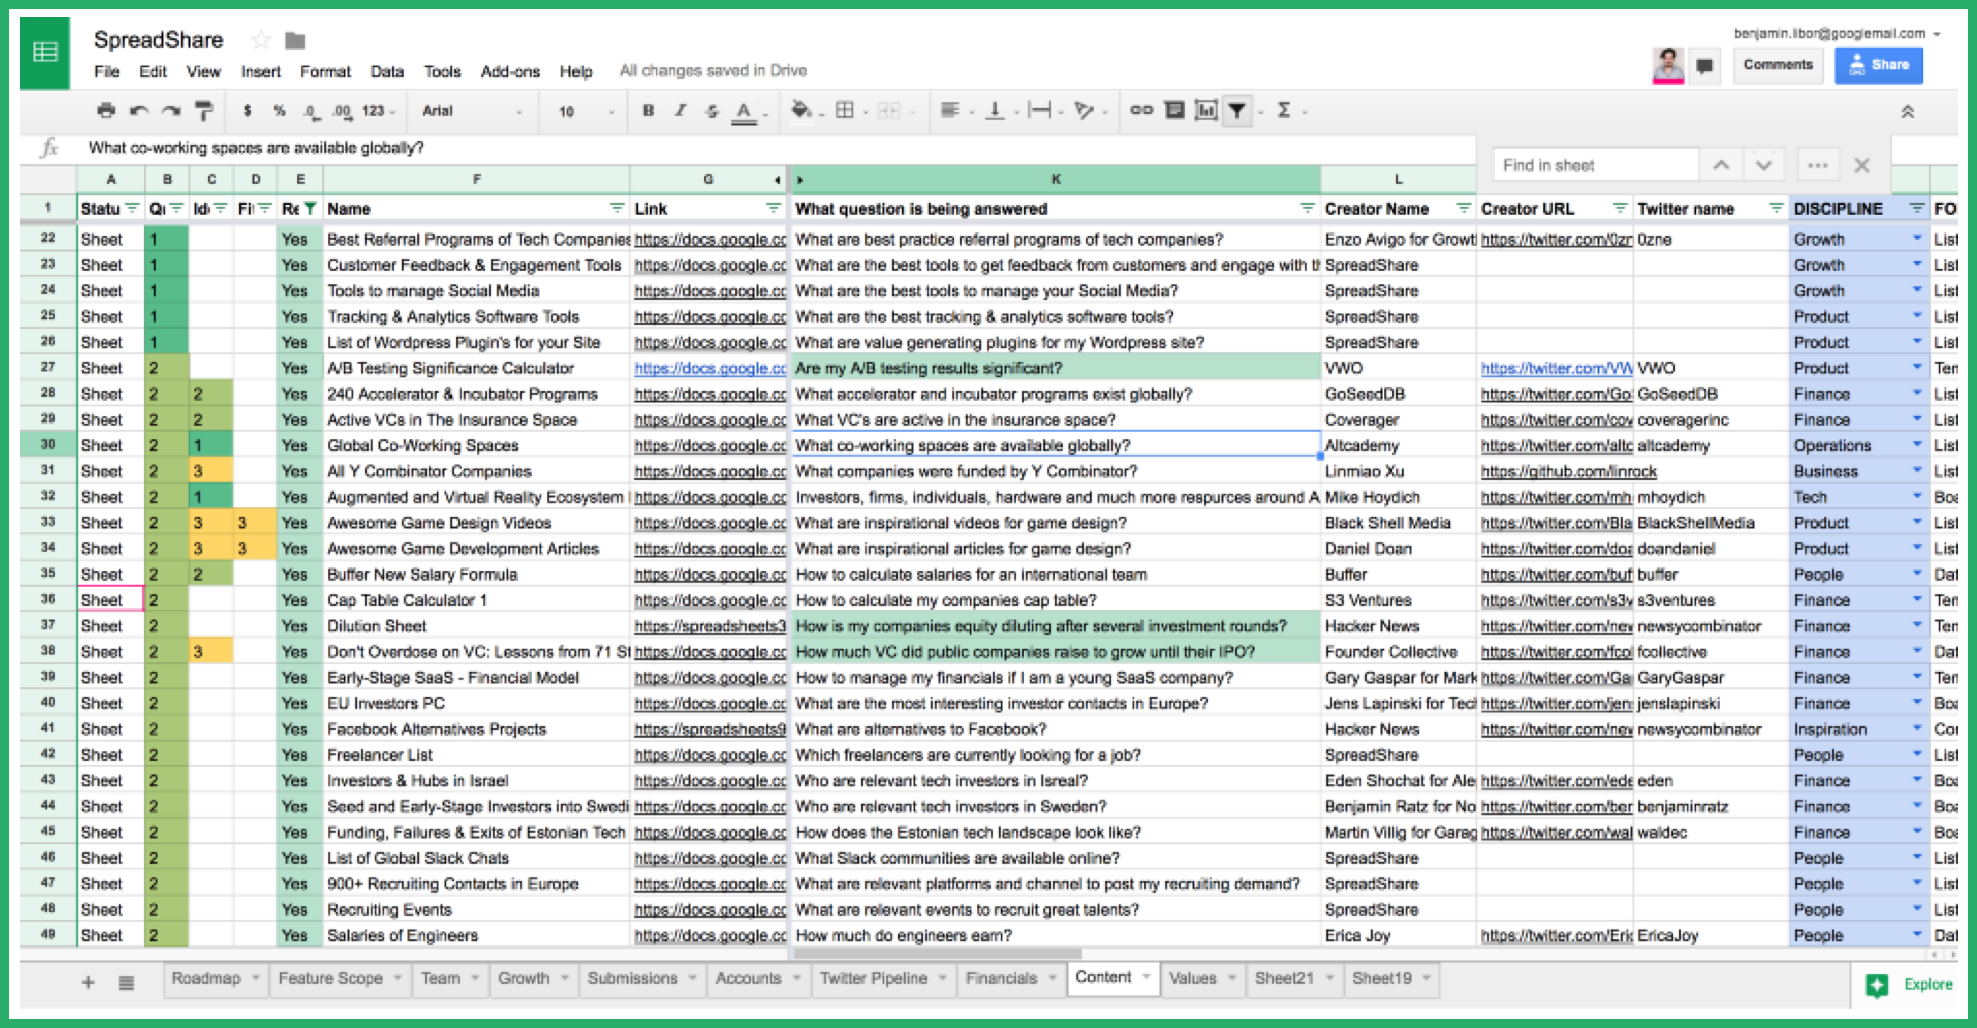Viewport: 1977px width, 1028px height.
Task: Increase decimal places
Action: pyautogui.click(x=342, y=111)
